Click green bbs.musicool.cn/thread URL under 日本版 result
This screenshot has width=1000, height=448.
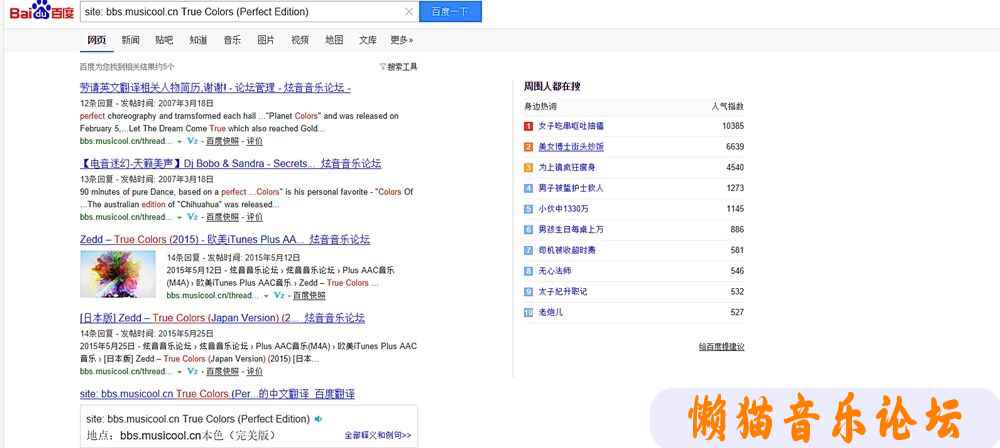pos(126,371)
